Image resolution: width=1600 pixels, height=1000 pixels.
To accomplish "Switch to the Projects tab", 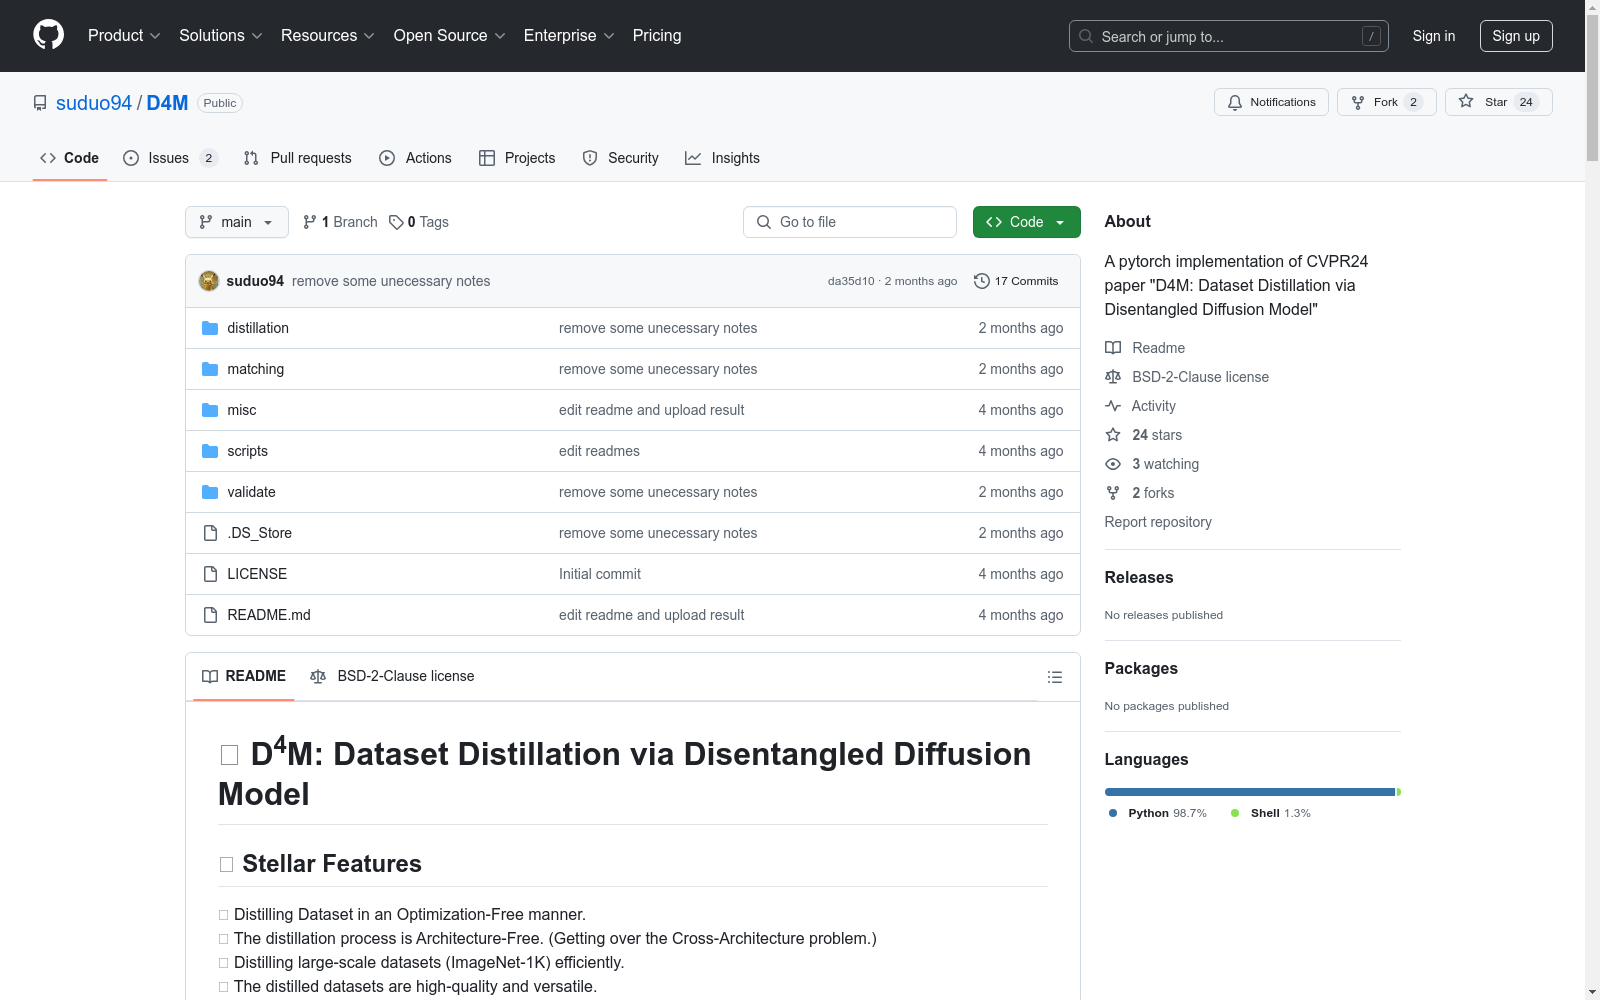I will (517, 158).
